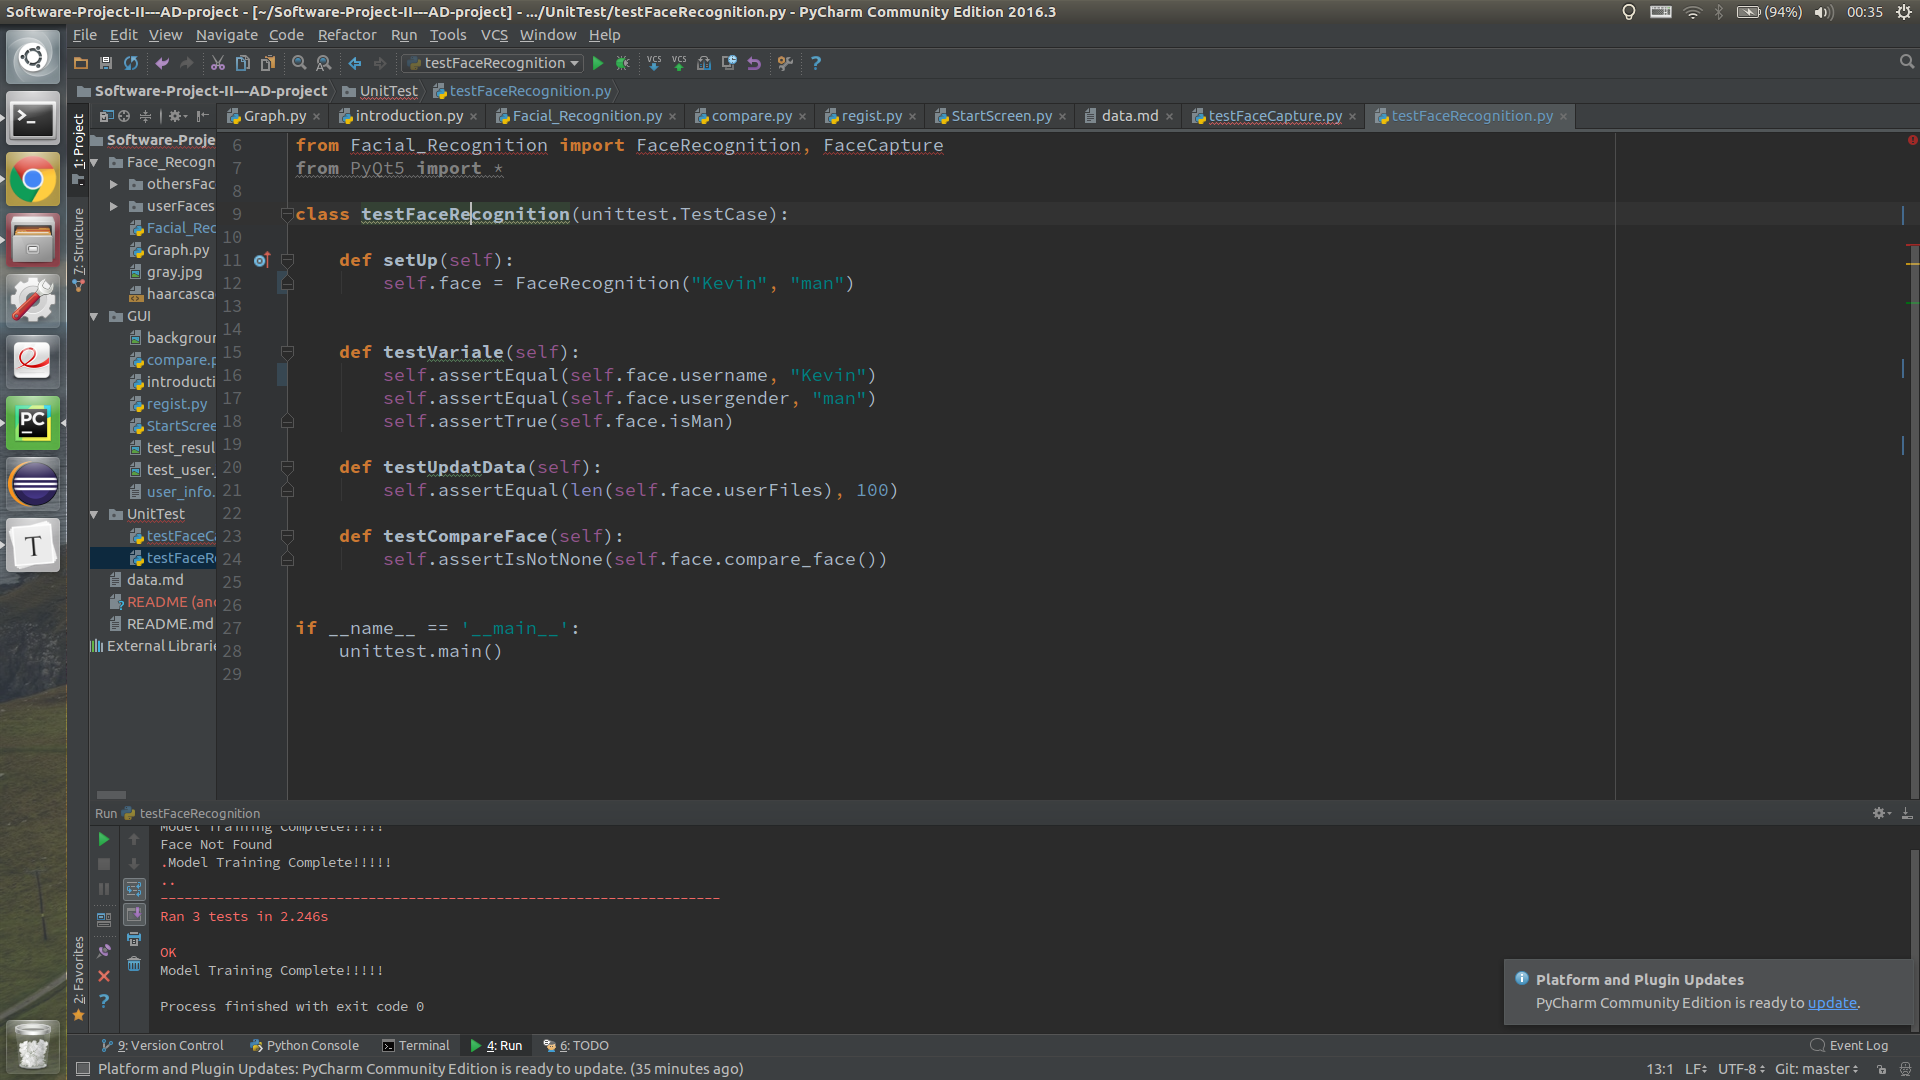Run testFaceRecognition with the toolbar play icon
Image resolution: width=1920 pixels, height=1080 pixels.
[x=598, y=63]
